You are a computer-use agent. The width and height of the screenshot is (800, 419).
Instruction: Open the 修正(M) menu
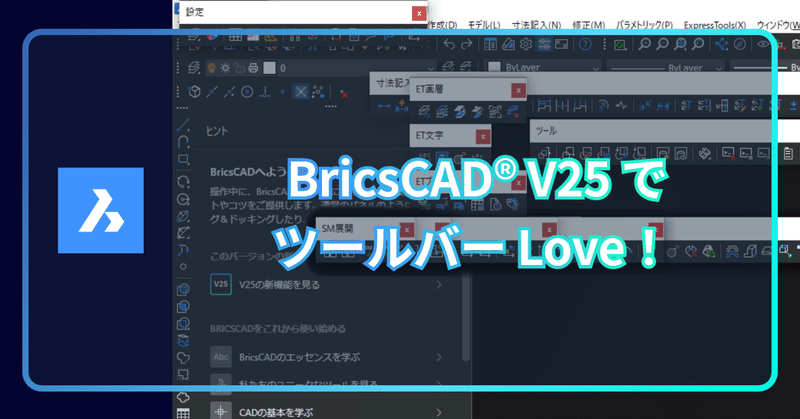[x=588, y=25]
